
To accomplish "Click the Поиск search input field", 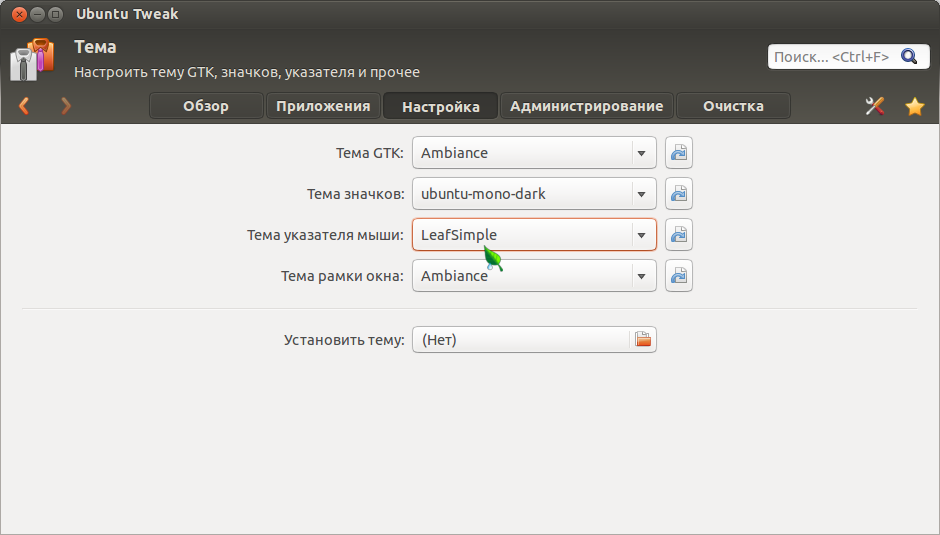I will point(848,56).
